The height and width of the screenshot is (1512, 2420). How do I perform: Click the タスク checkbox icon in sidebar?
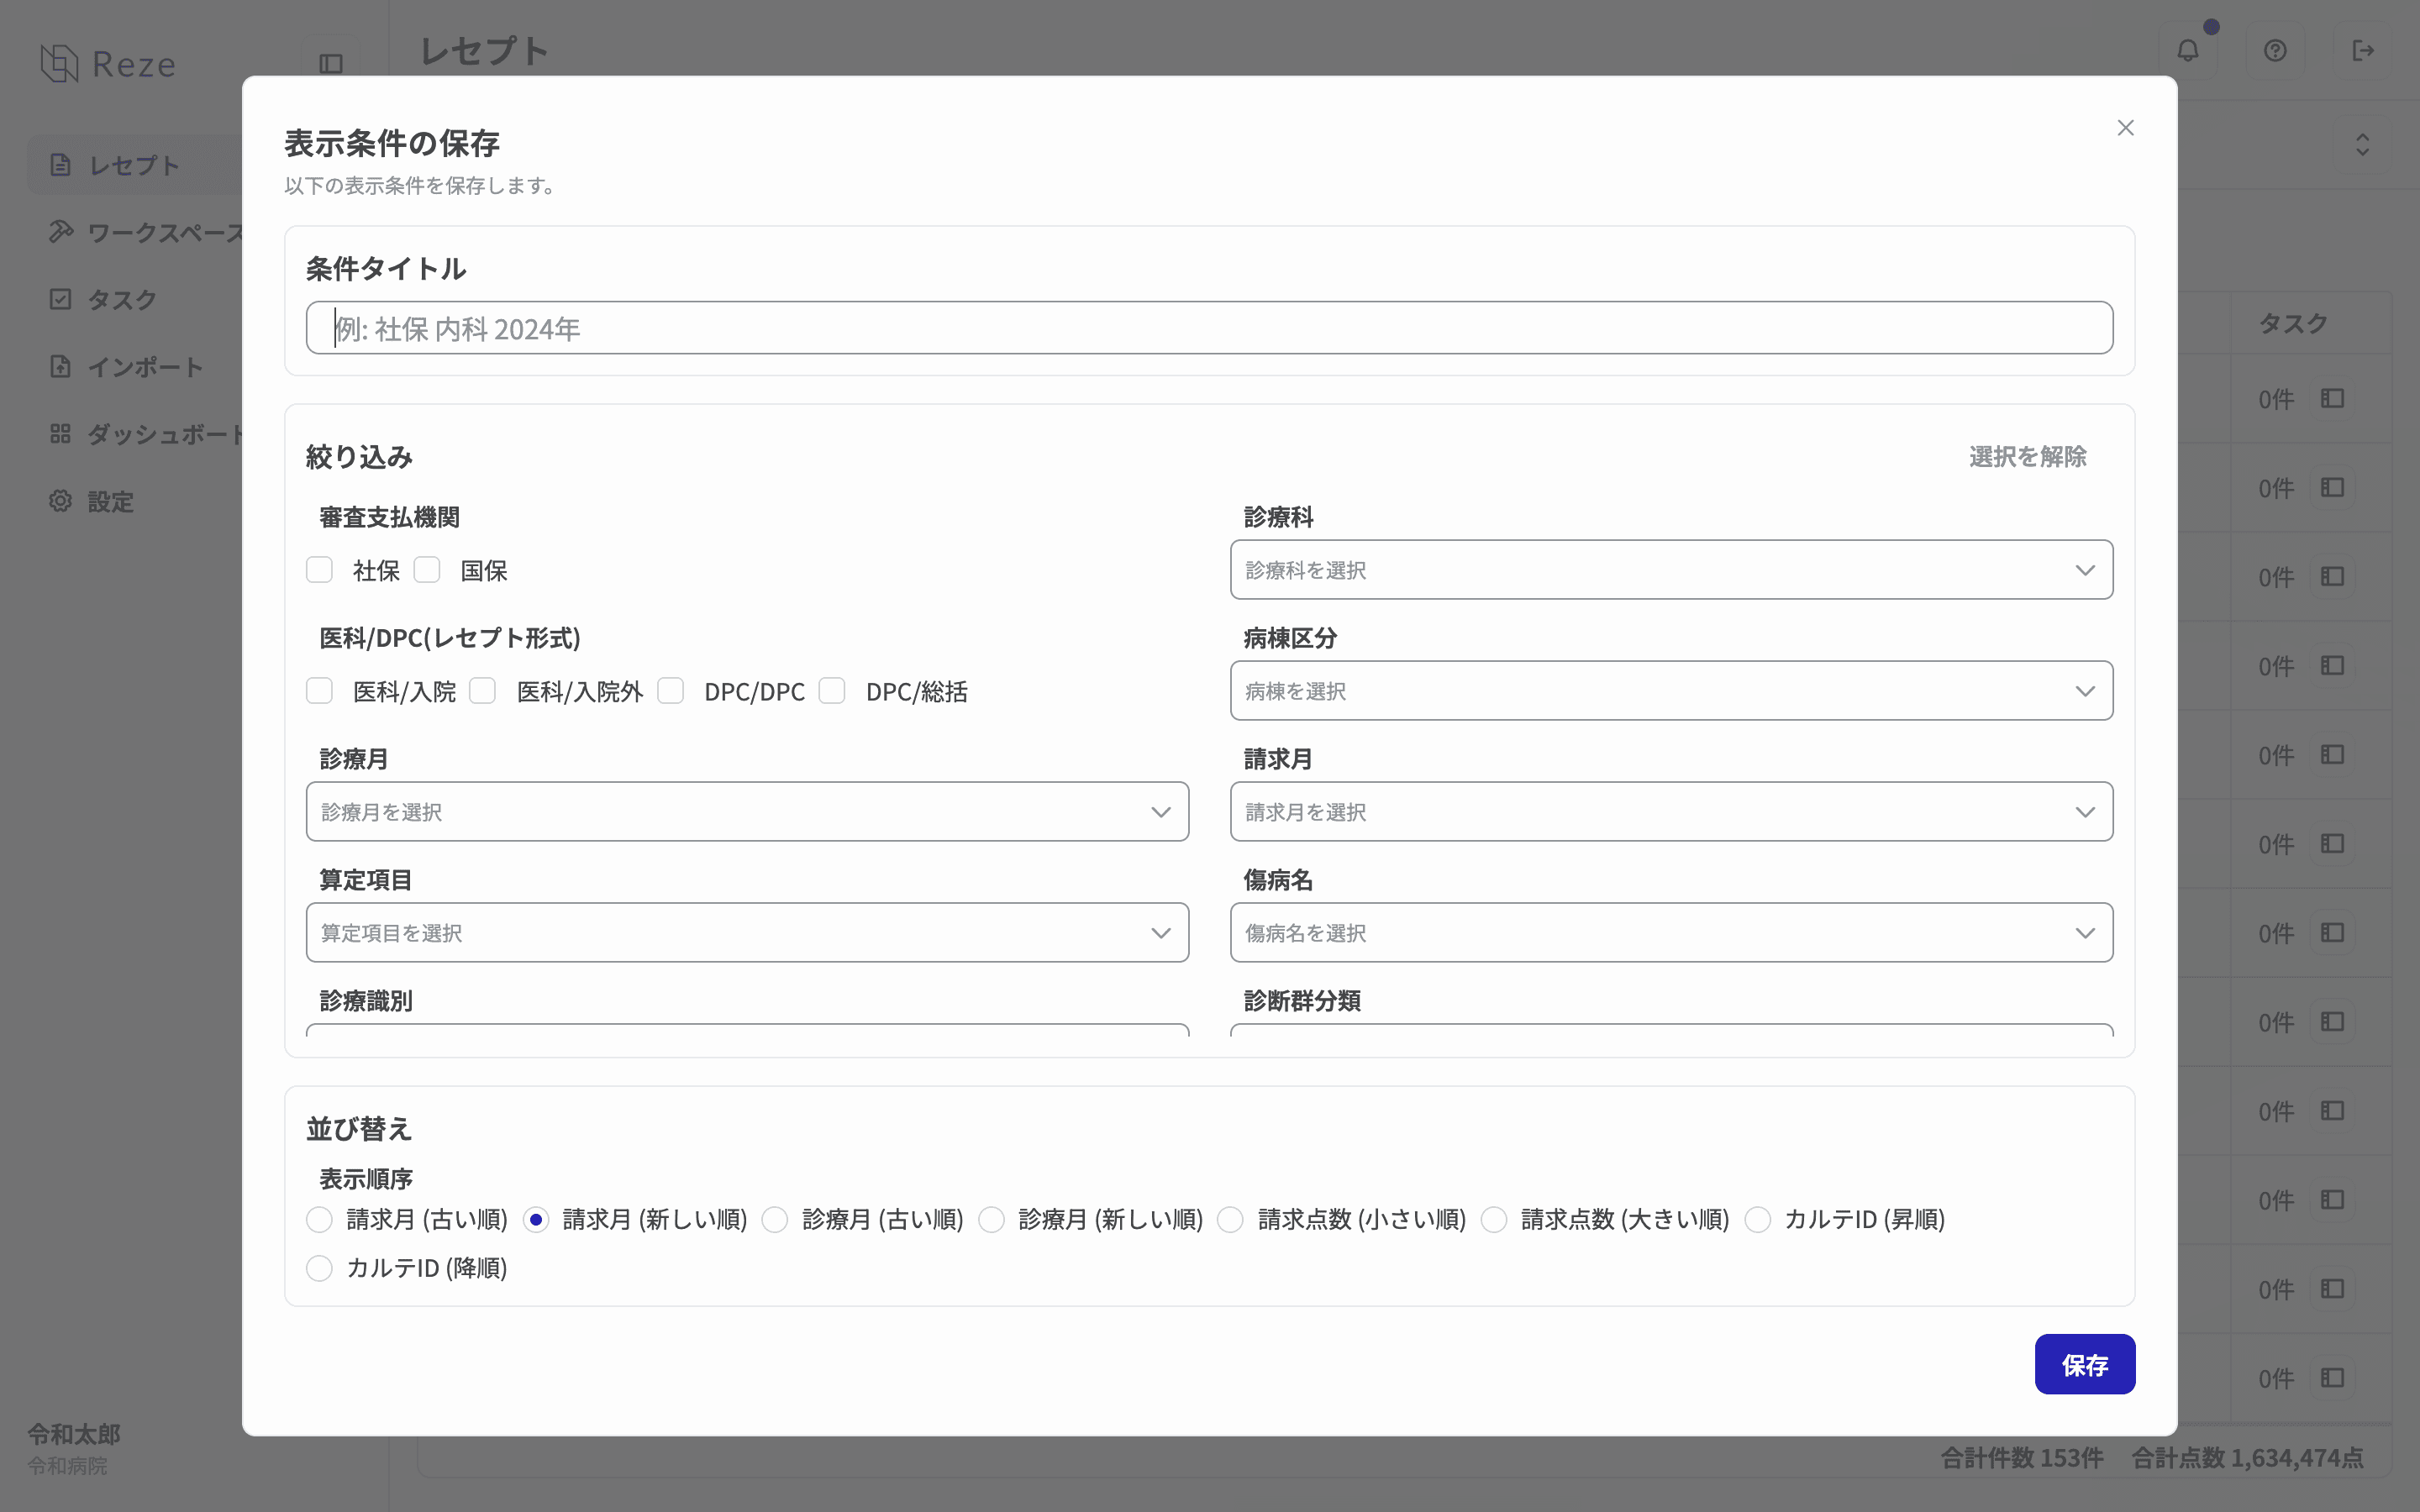coord(60,299)
